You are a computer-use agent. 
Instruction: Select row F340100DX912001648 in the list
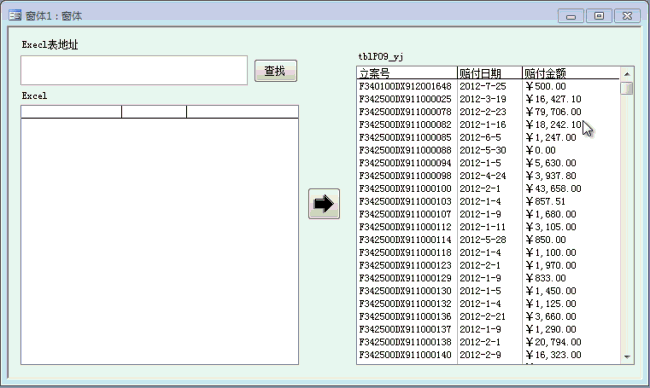coord(488,86)
